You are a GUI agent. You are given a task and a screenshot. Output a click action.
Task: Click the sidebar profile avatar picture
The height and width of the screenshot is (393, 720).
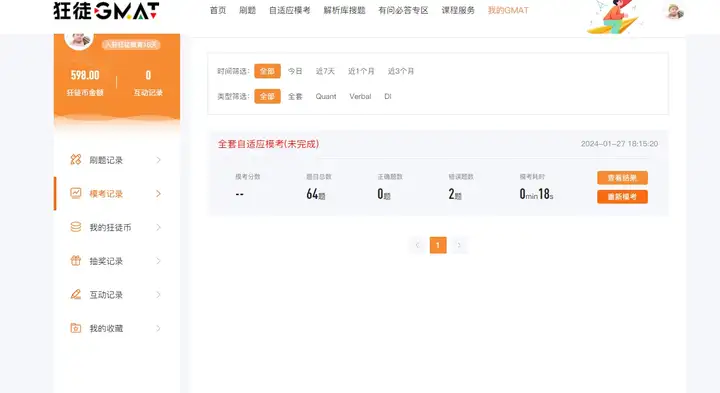(79, 41)
